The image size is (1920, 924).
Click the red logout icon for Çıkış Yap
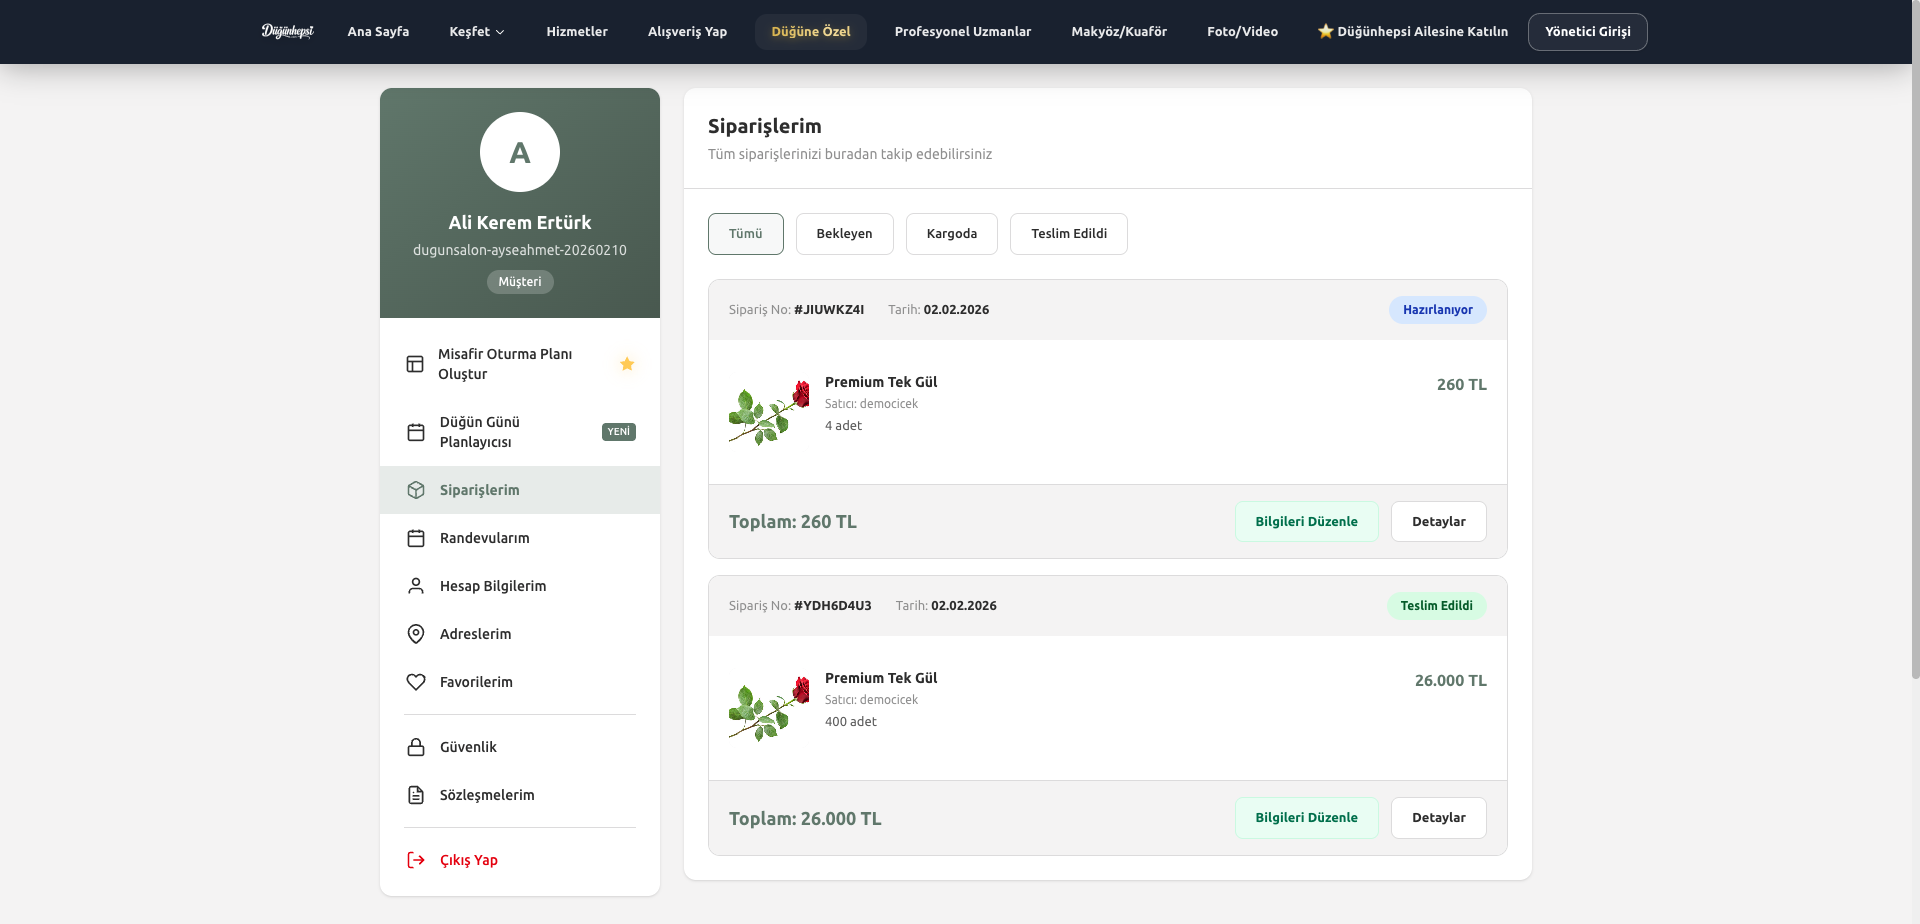coord(416,860)
